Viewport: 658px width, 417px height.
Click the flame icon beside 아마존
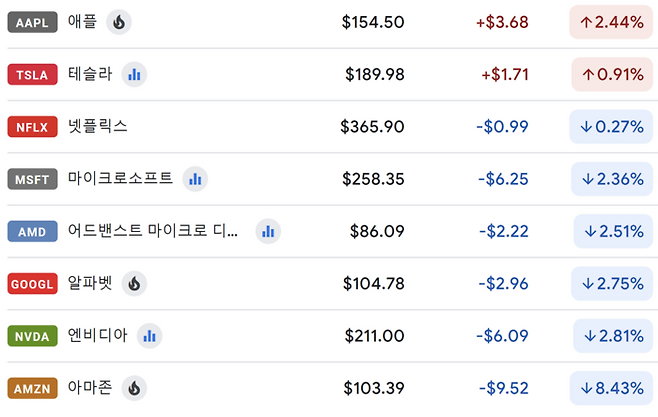tap(134, 388)
